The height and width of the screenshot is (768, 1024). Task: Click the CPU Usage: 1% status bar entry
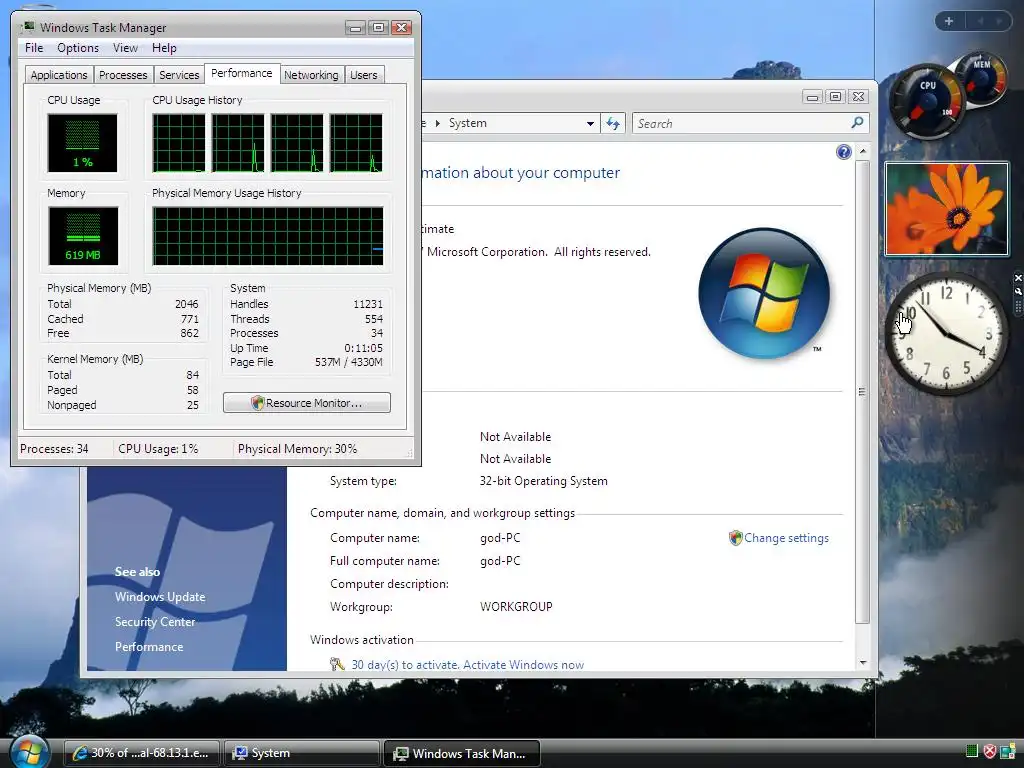click(x=158, y=449)
